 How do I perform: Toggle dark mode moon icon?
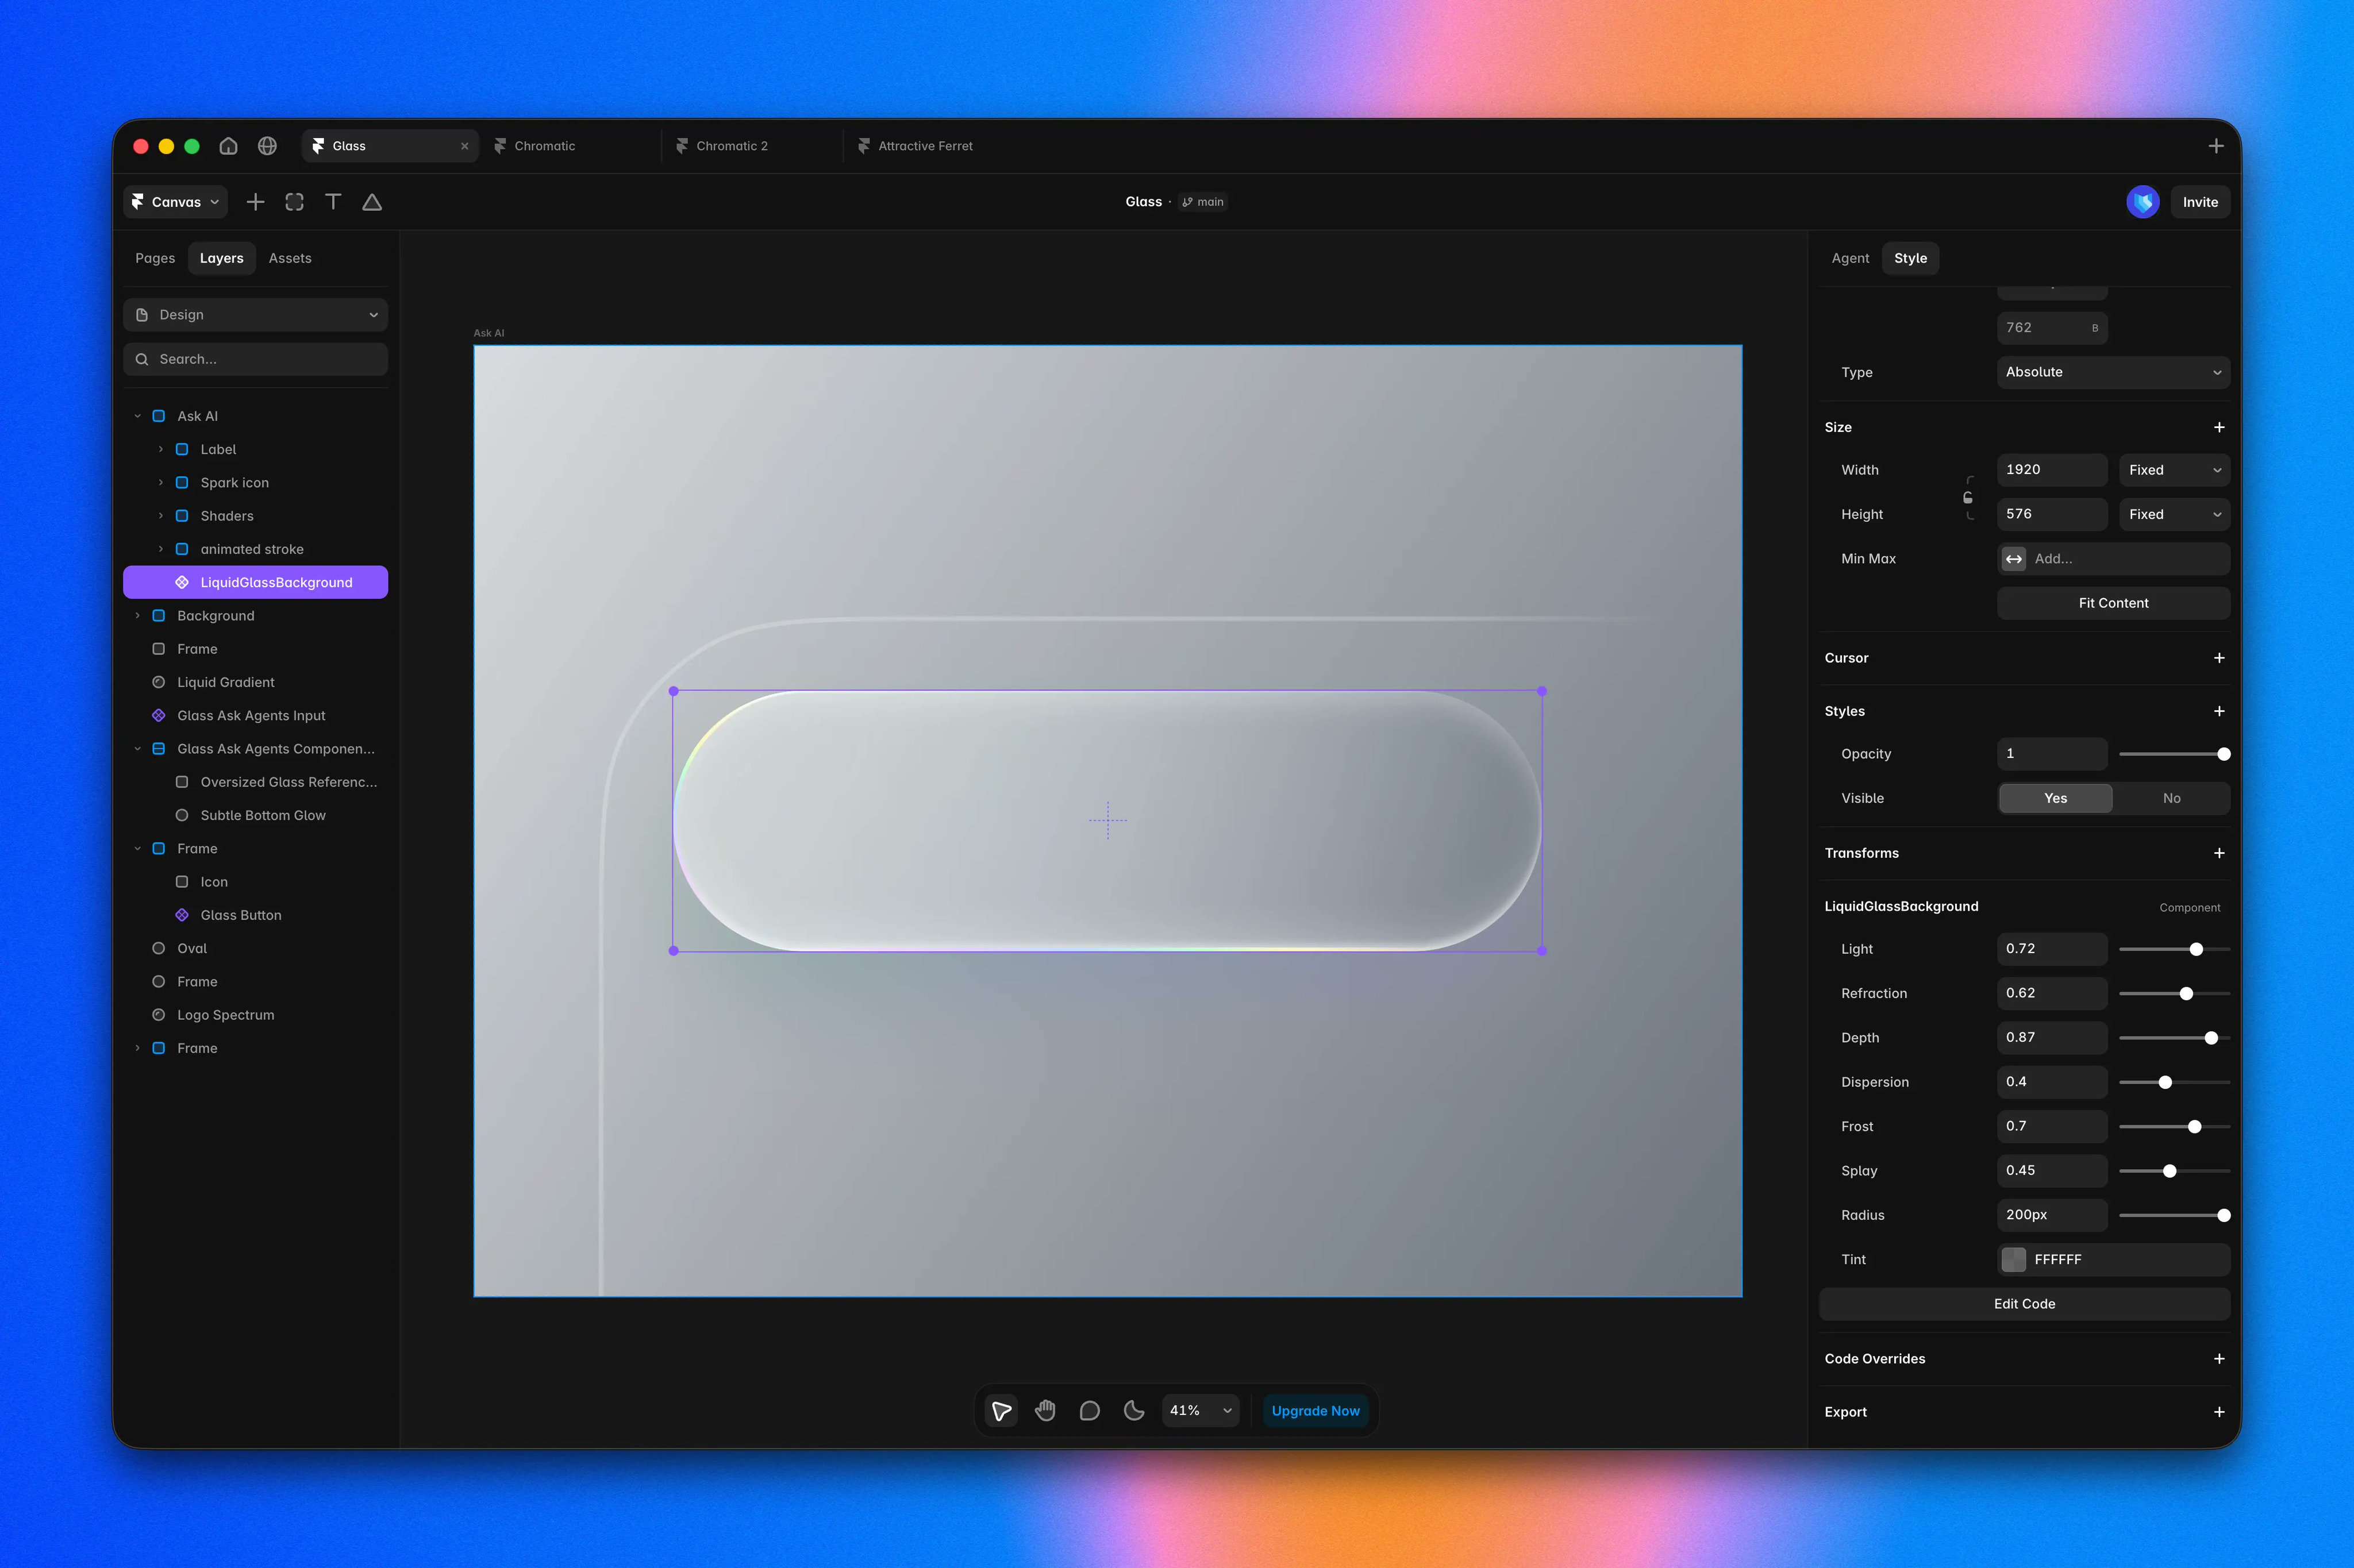point(1134,1411)
